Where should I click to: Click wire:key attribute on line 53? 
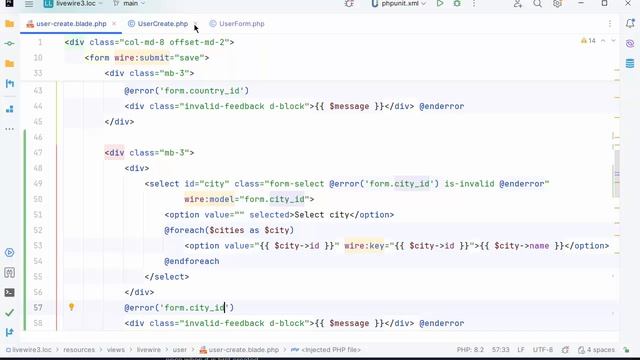(x=364, y=246)
